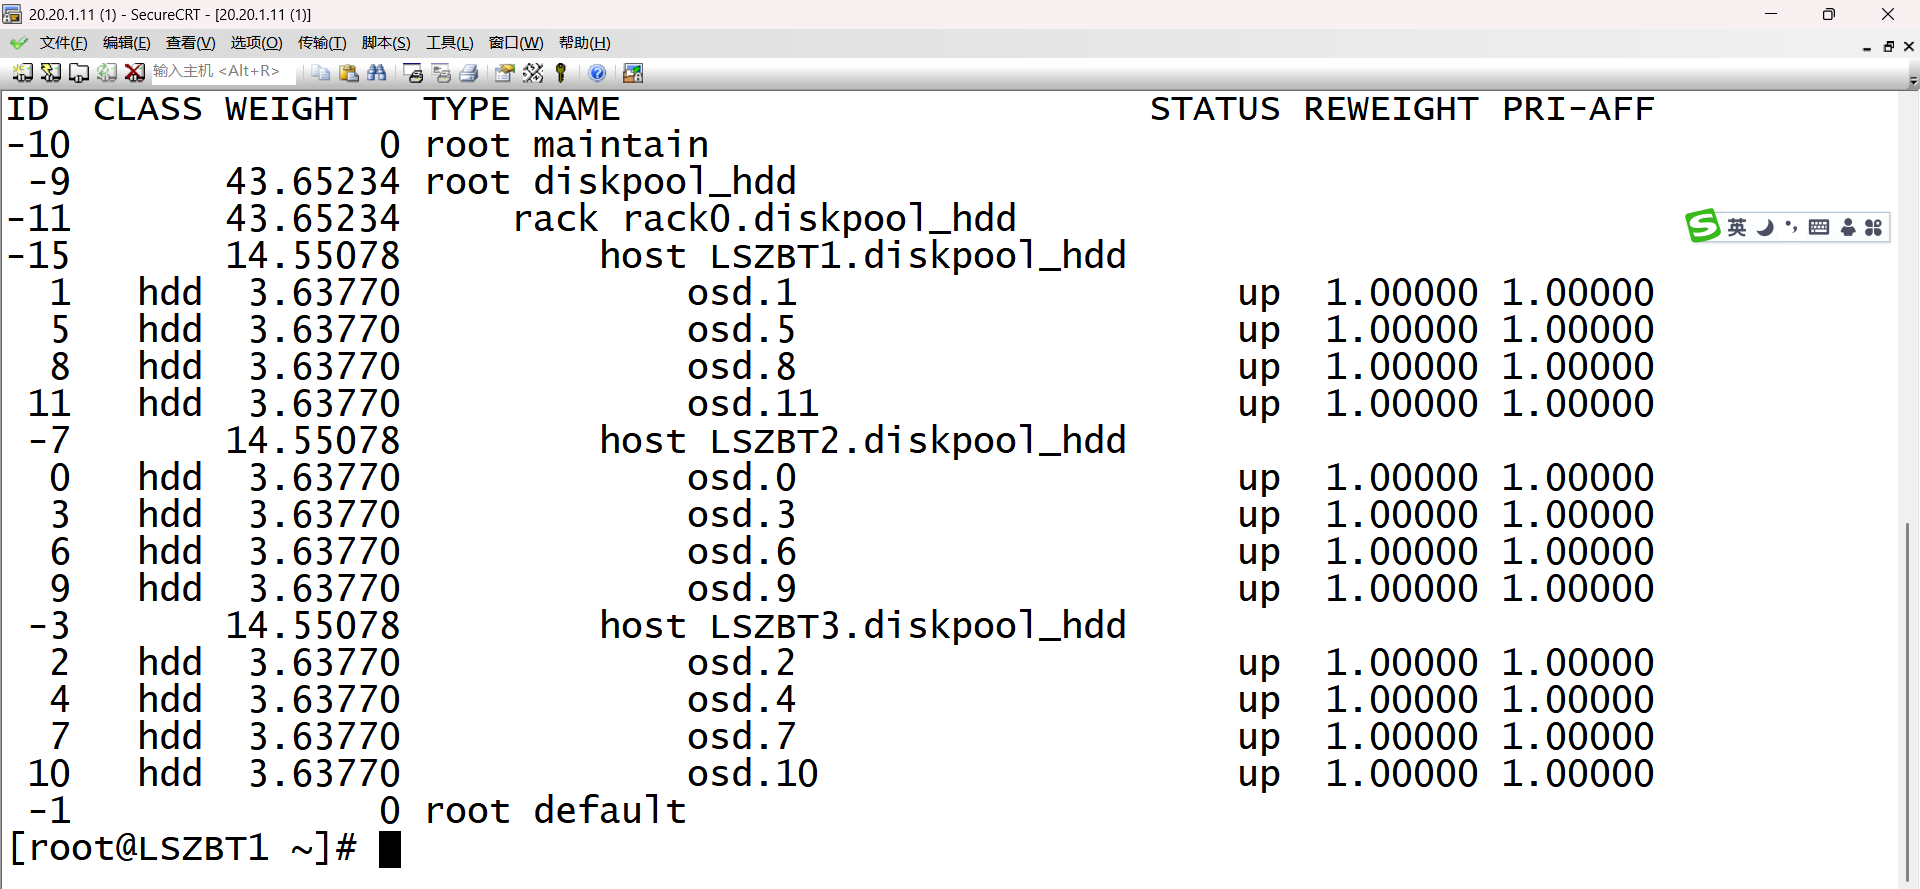The height and width of the screenshot is (889, 1920).
Task: Click the terminal vertical scrollbar thumb
Action: (1907, 700)
